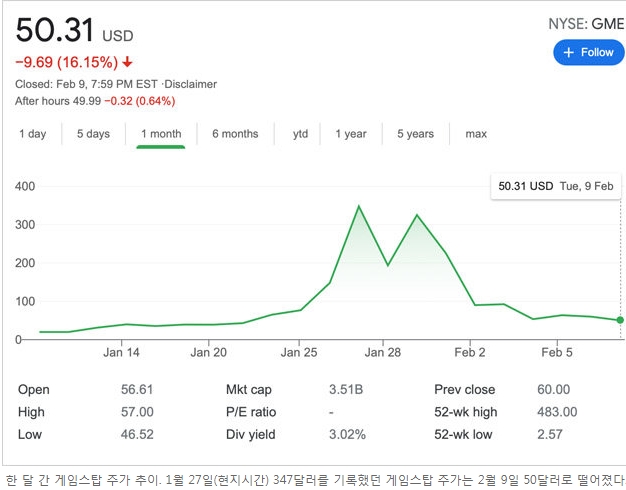Click the Closed: Feb 9, 7:59 PM EST text
626x490 pixels.
(x=86, y=84)
